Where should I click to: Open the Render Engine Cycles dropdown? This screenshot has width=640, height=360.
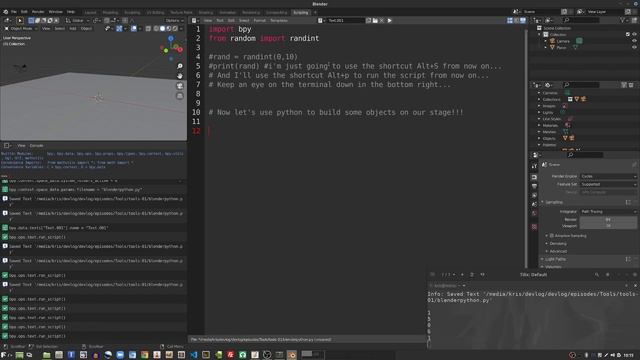(x=608, y=176)
